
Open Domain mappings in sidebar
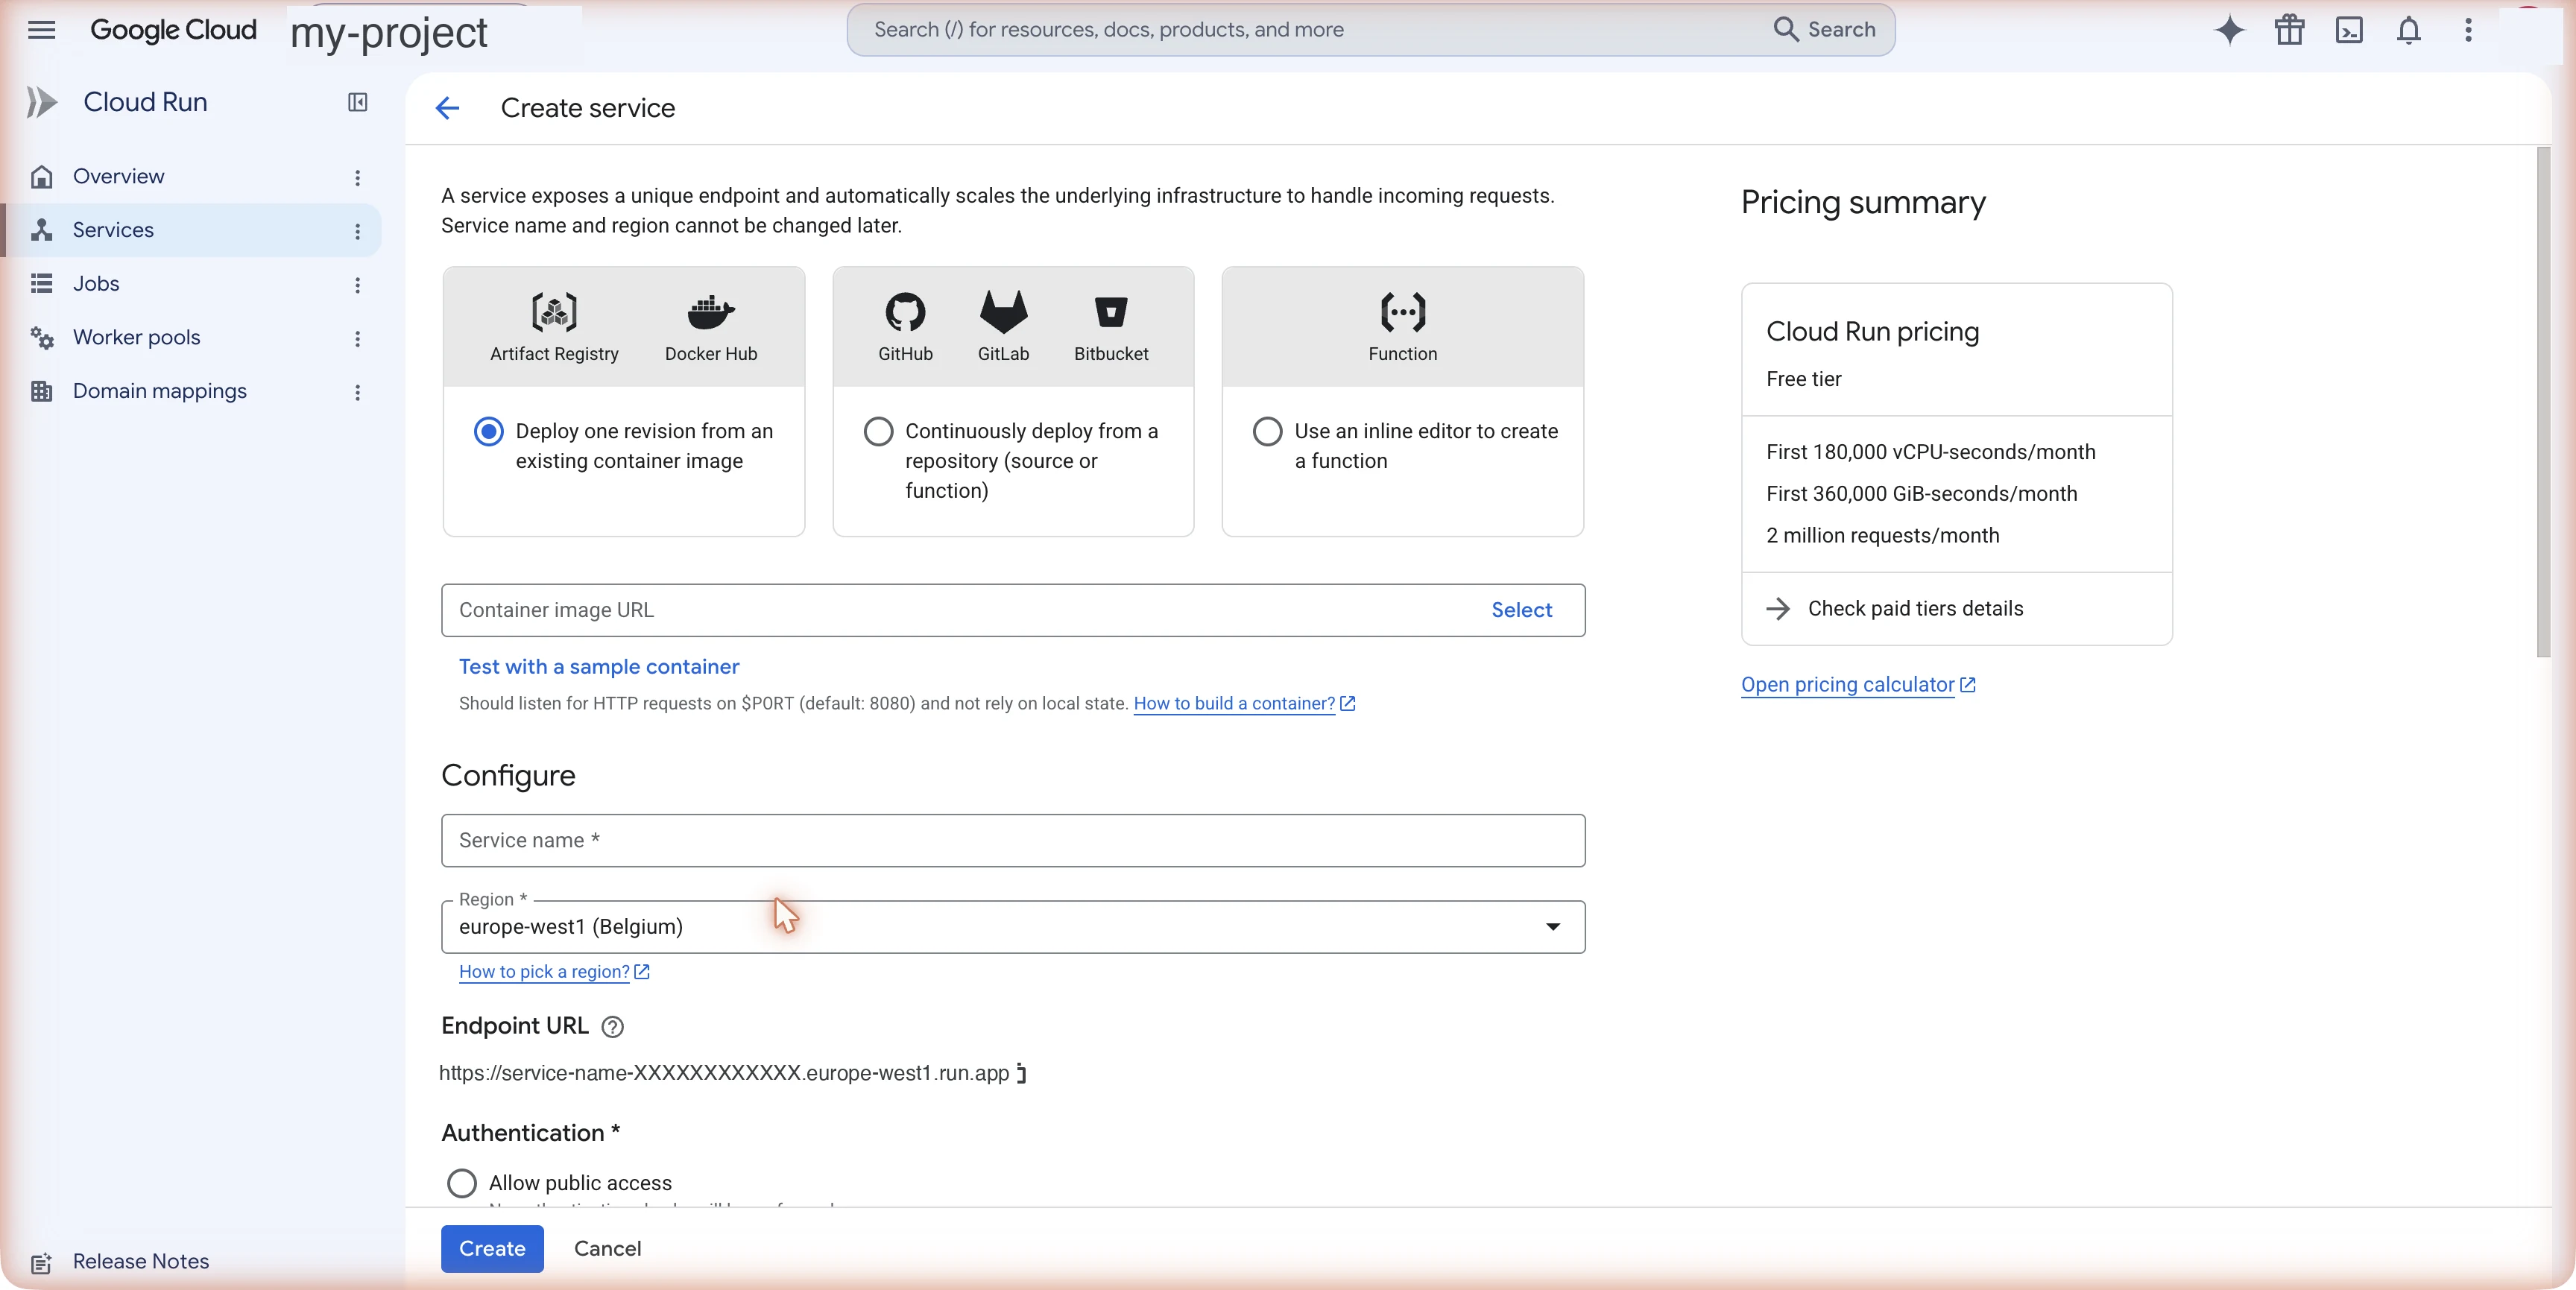click(159, 391)
